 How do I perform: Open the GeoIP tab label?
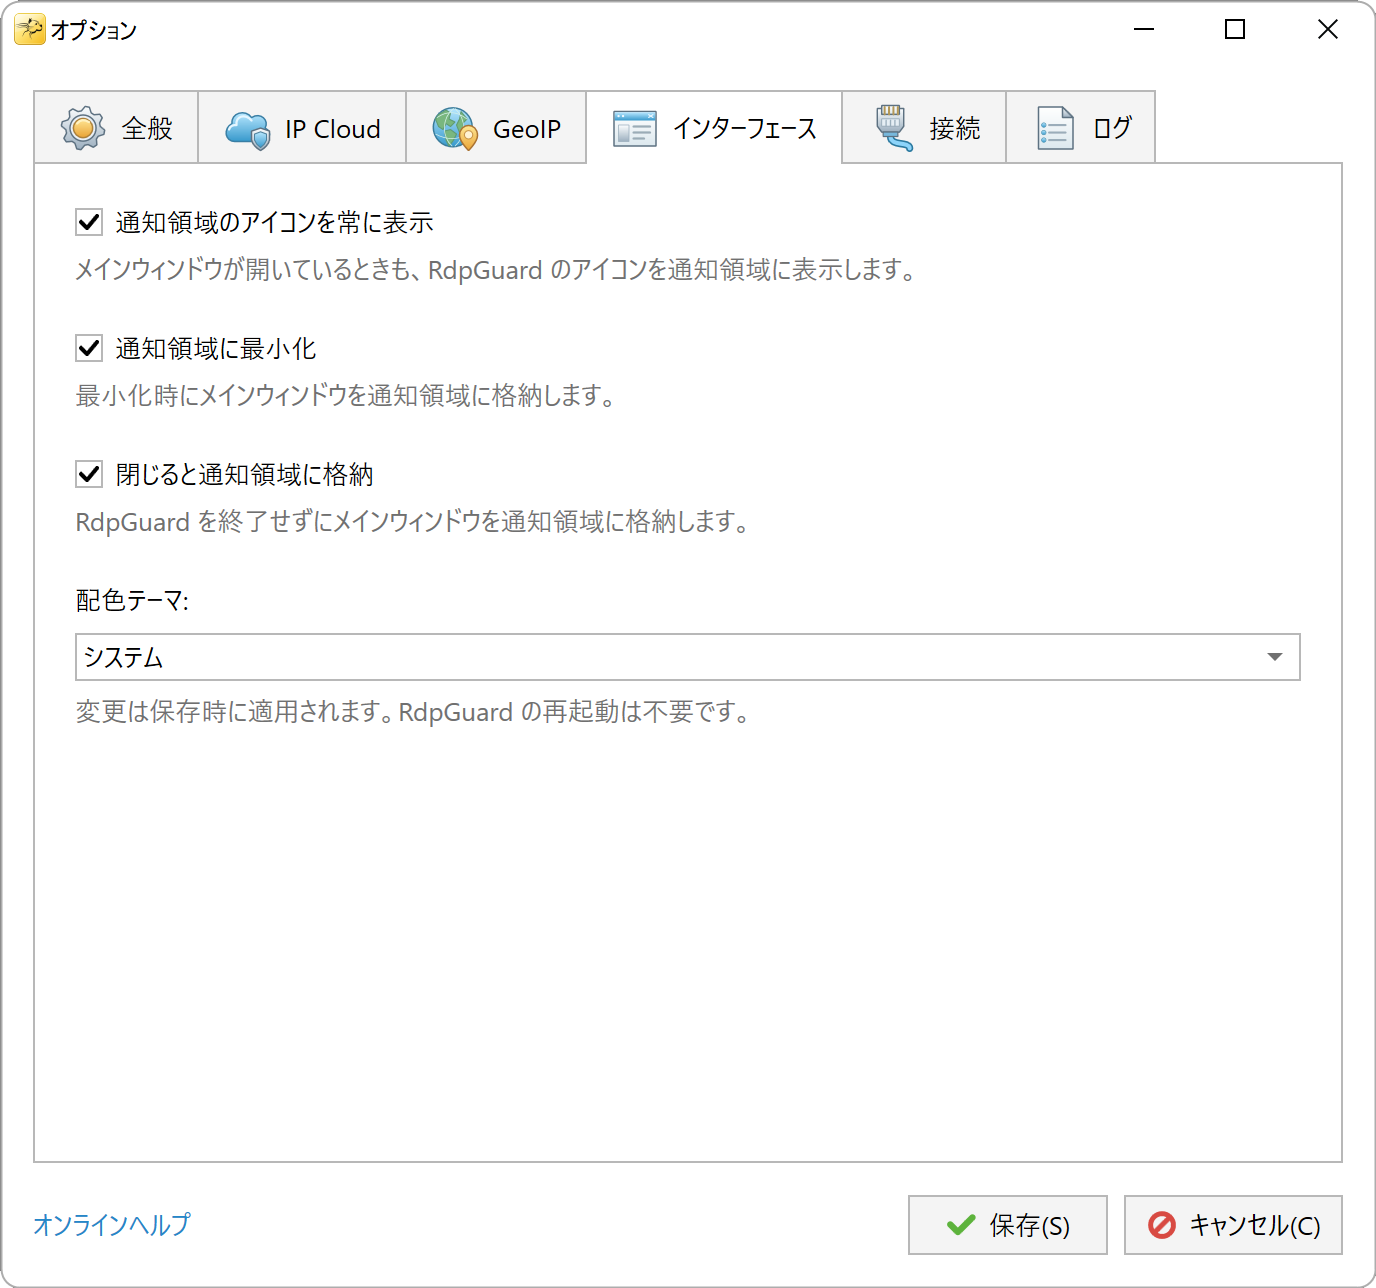click(x=527, y=129)
